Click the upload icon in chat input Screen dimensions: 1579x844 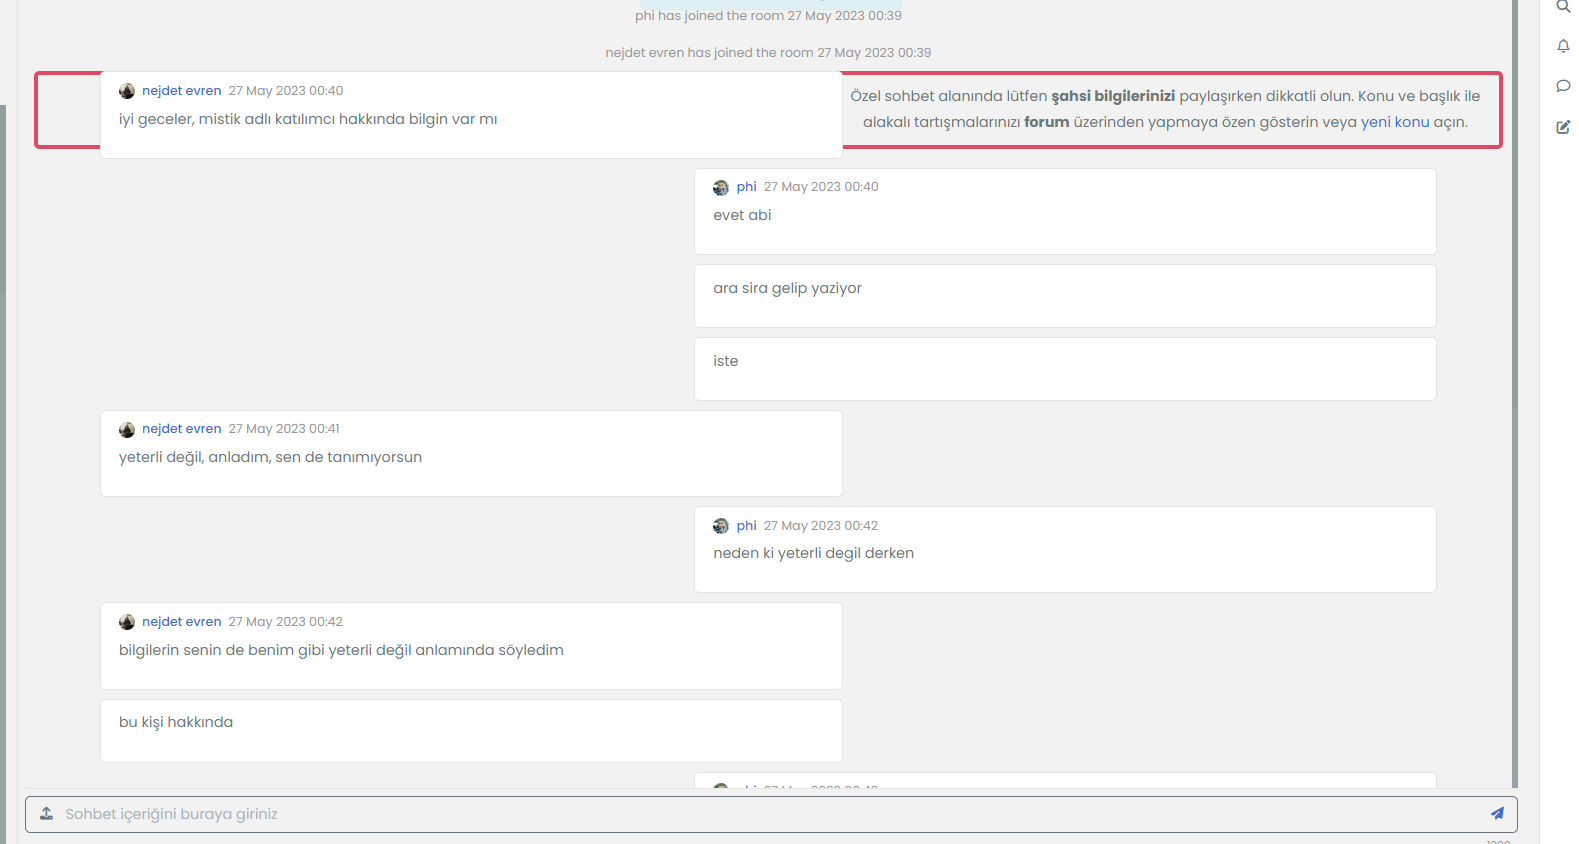coord(46,814)
